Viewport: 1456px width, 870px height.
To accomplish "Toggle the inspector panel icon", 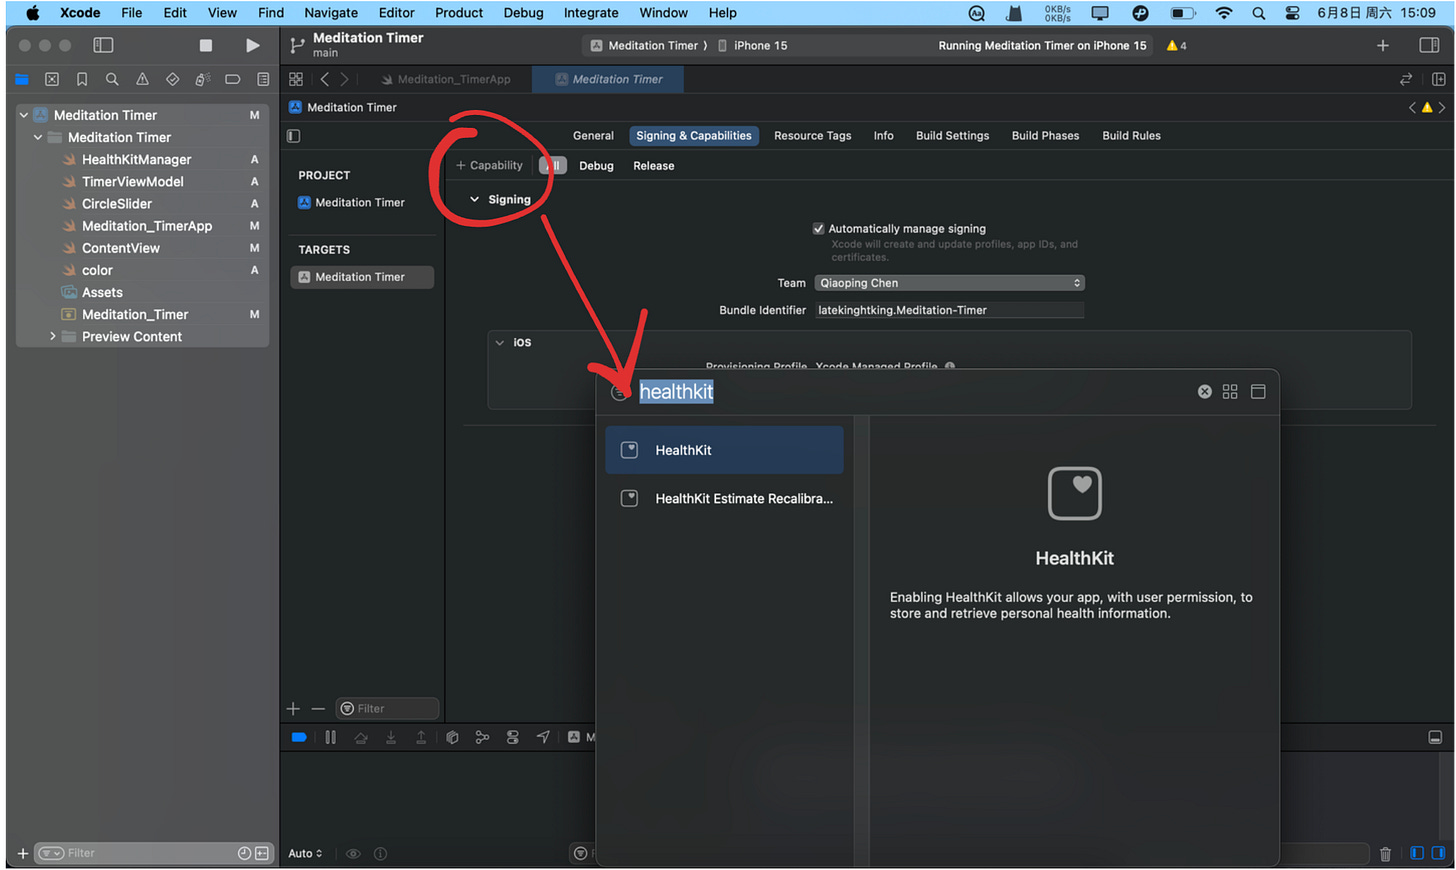I will pos(1429,45).
